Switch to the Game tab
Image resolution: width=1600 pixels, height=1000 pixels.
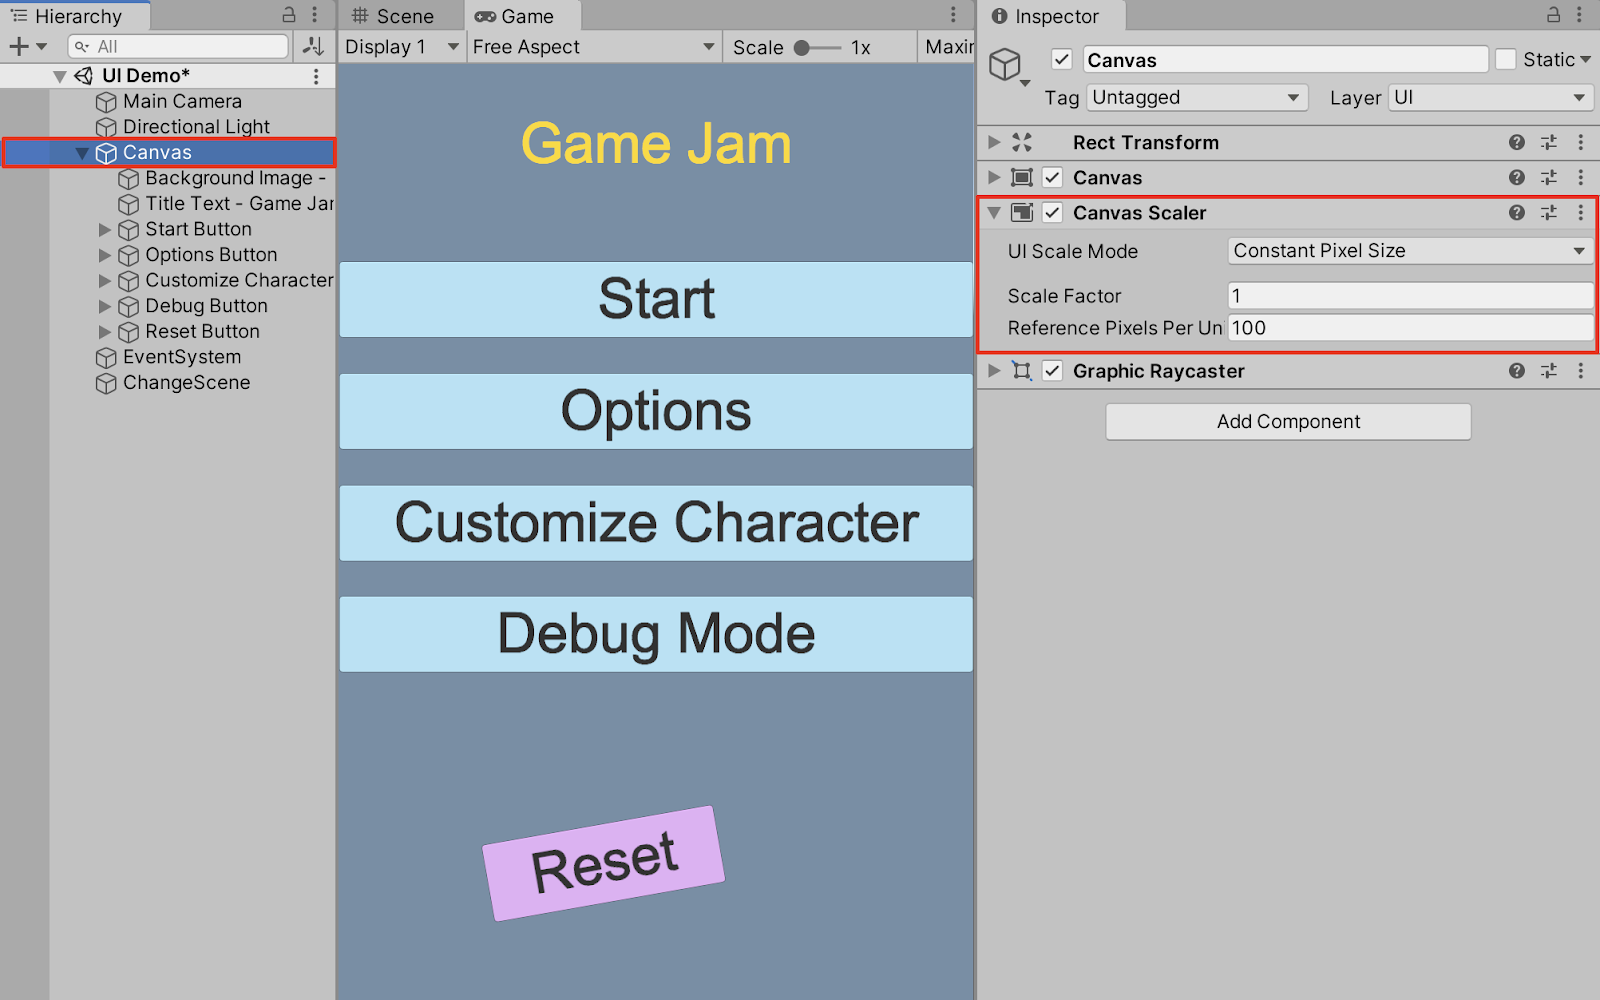[x=523, y=16]
